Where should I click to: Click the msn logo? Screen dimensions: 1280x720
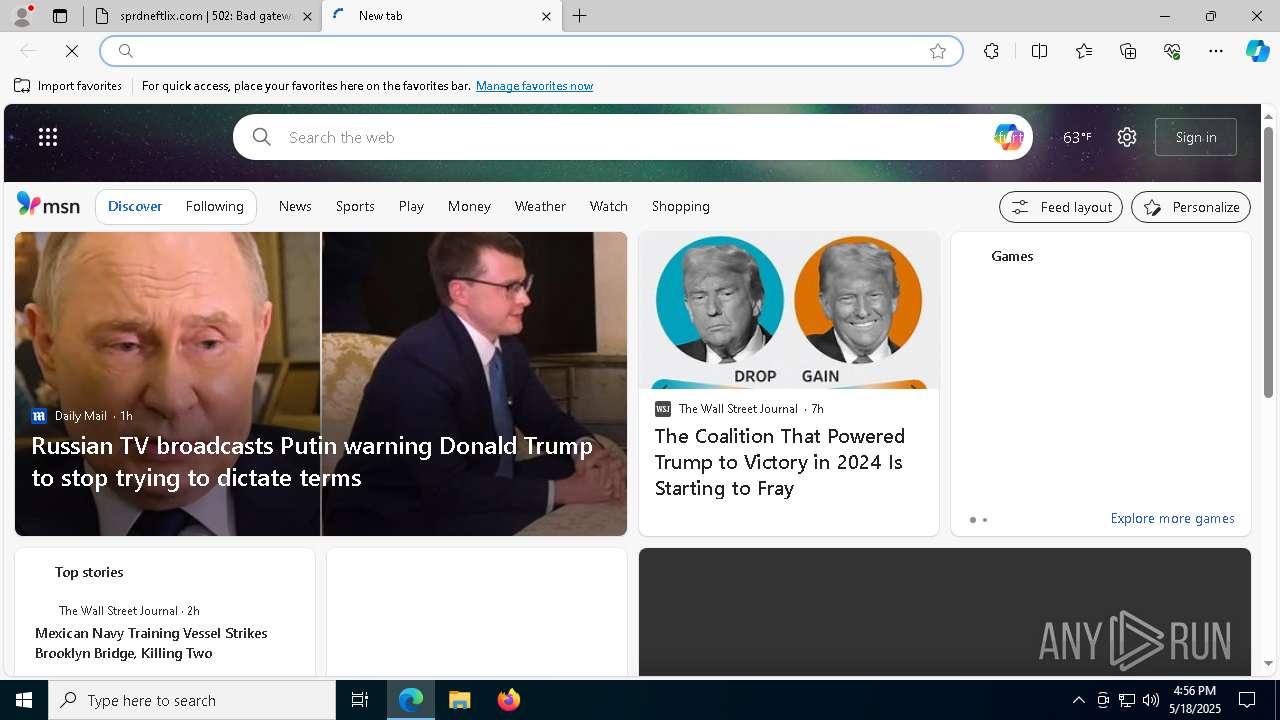point(48,205)
